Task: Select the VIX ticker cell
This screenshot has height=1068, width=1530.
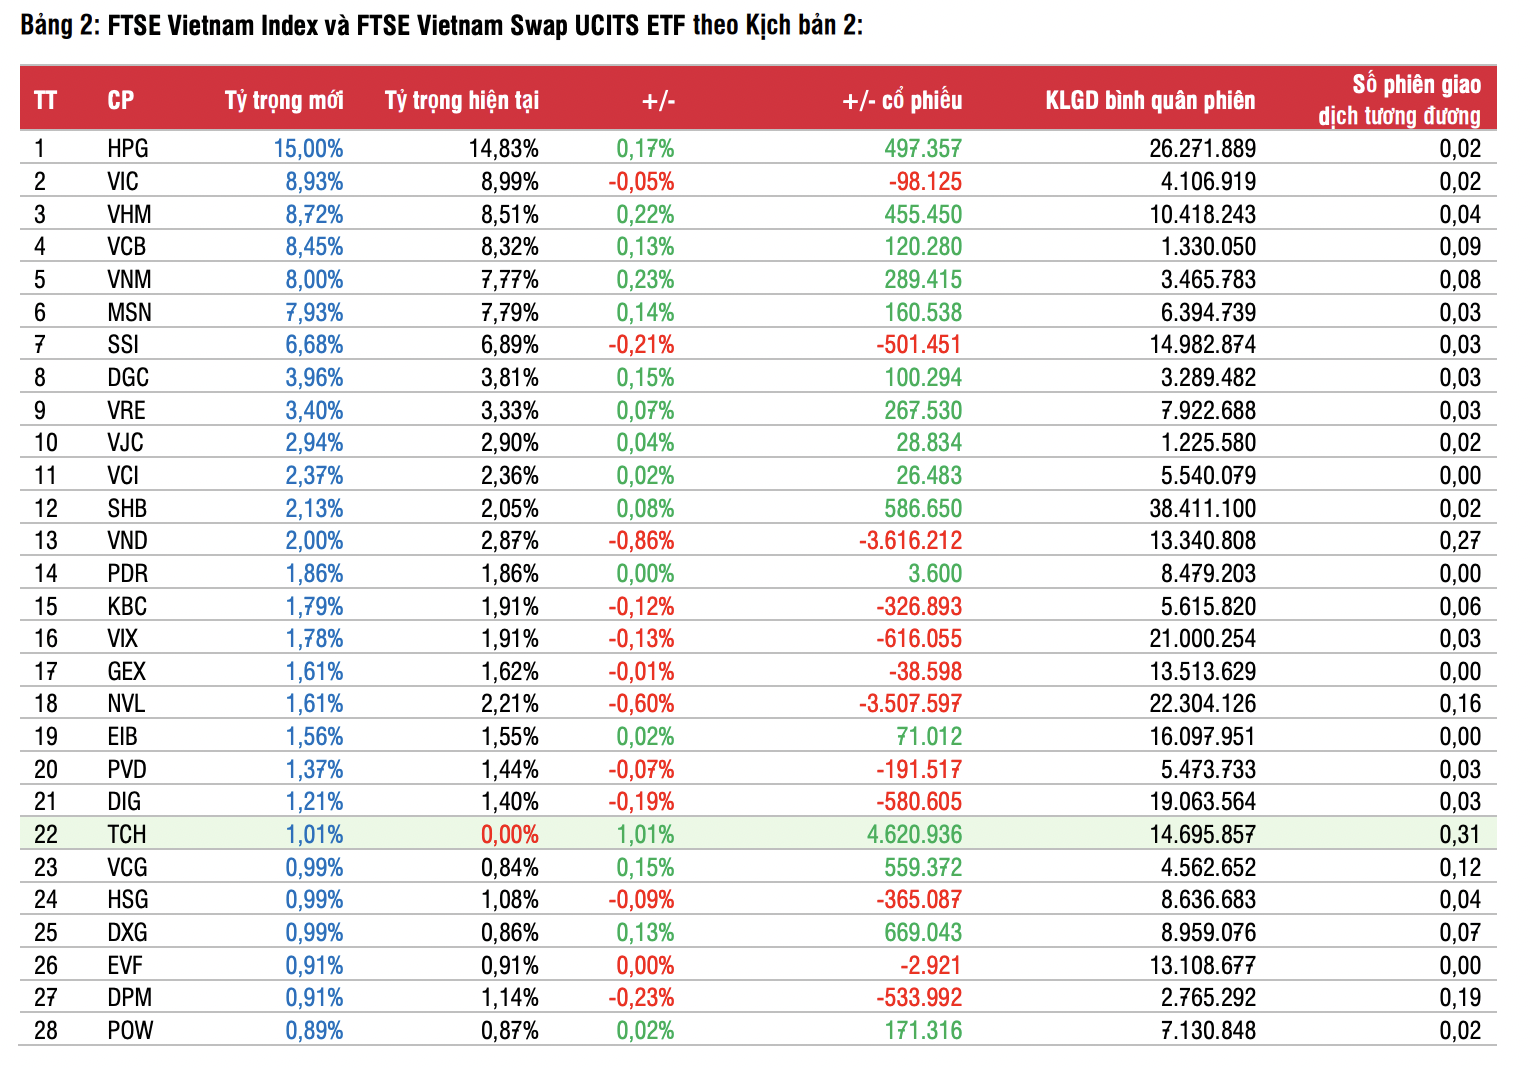Action: (x=123, y=638)
